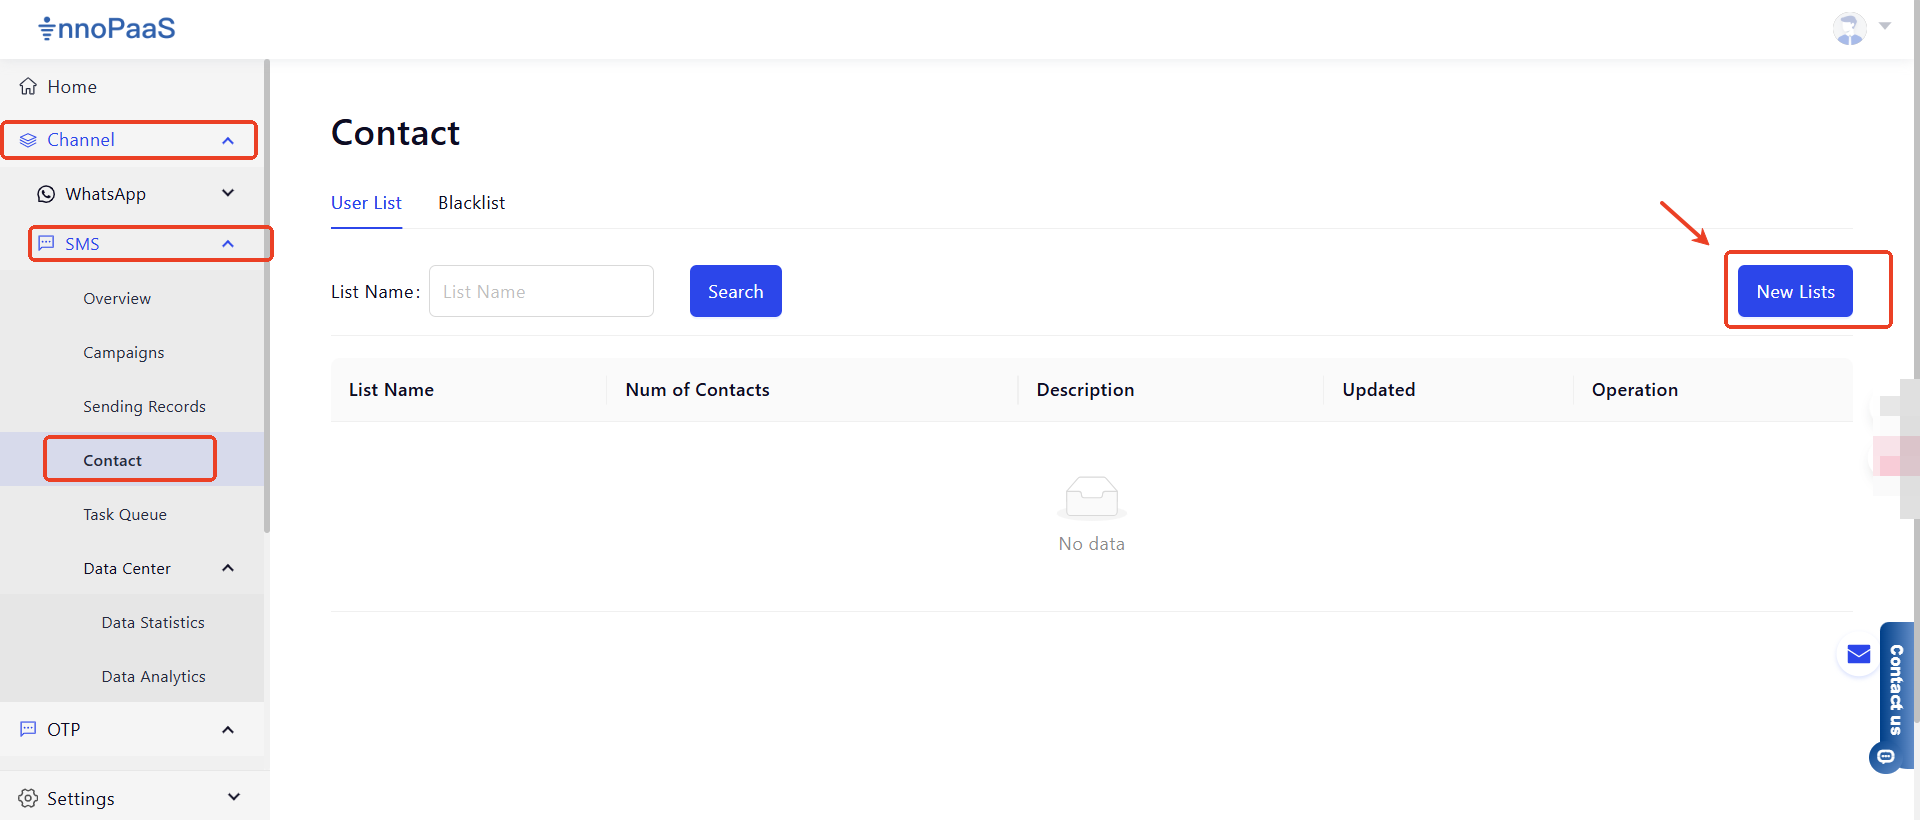Focus the List Name input field
Viewport: 1920px width, 820px height.
pyautogui.click(x=541, y=291)
